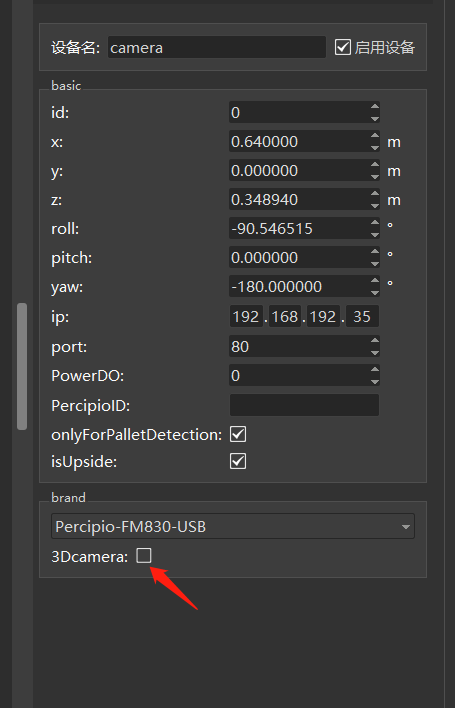Click the y coordinate value field
The image size is (455, 708).
pyautogui.click(x=299, y=171)
